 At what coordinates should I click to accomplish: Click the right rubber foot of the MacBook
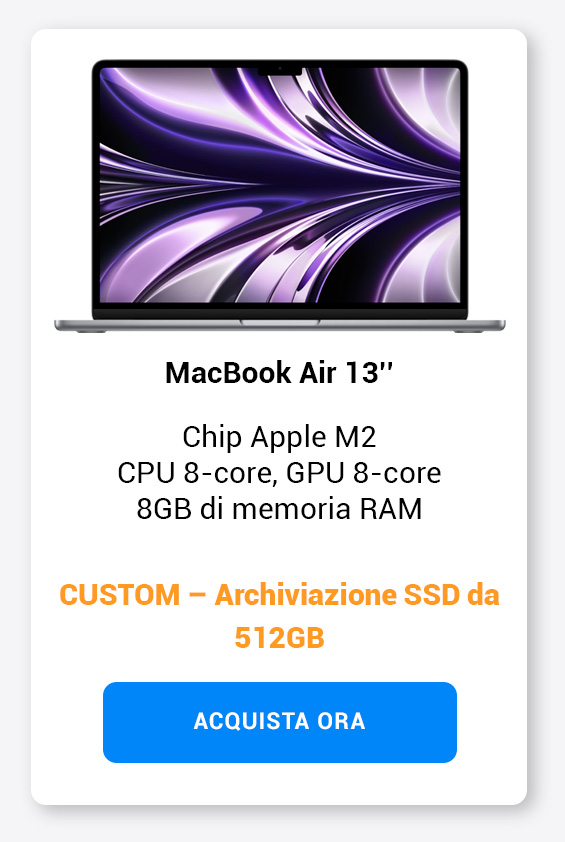(468, 331)
